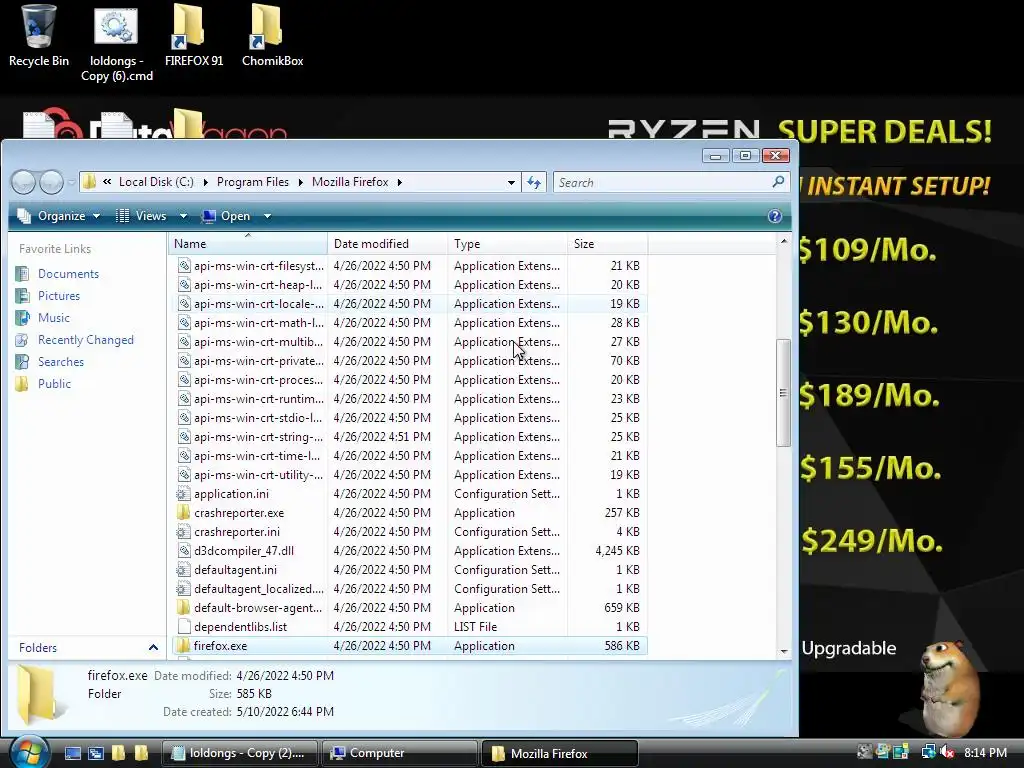Click Switch between windows quick launch icon
1024x768 pixels.
tap(95, 753)
